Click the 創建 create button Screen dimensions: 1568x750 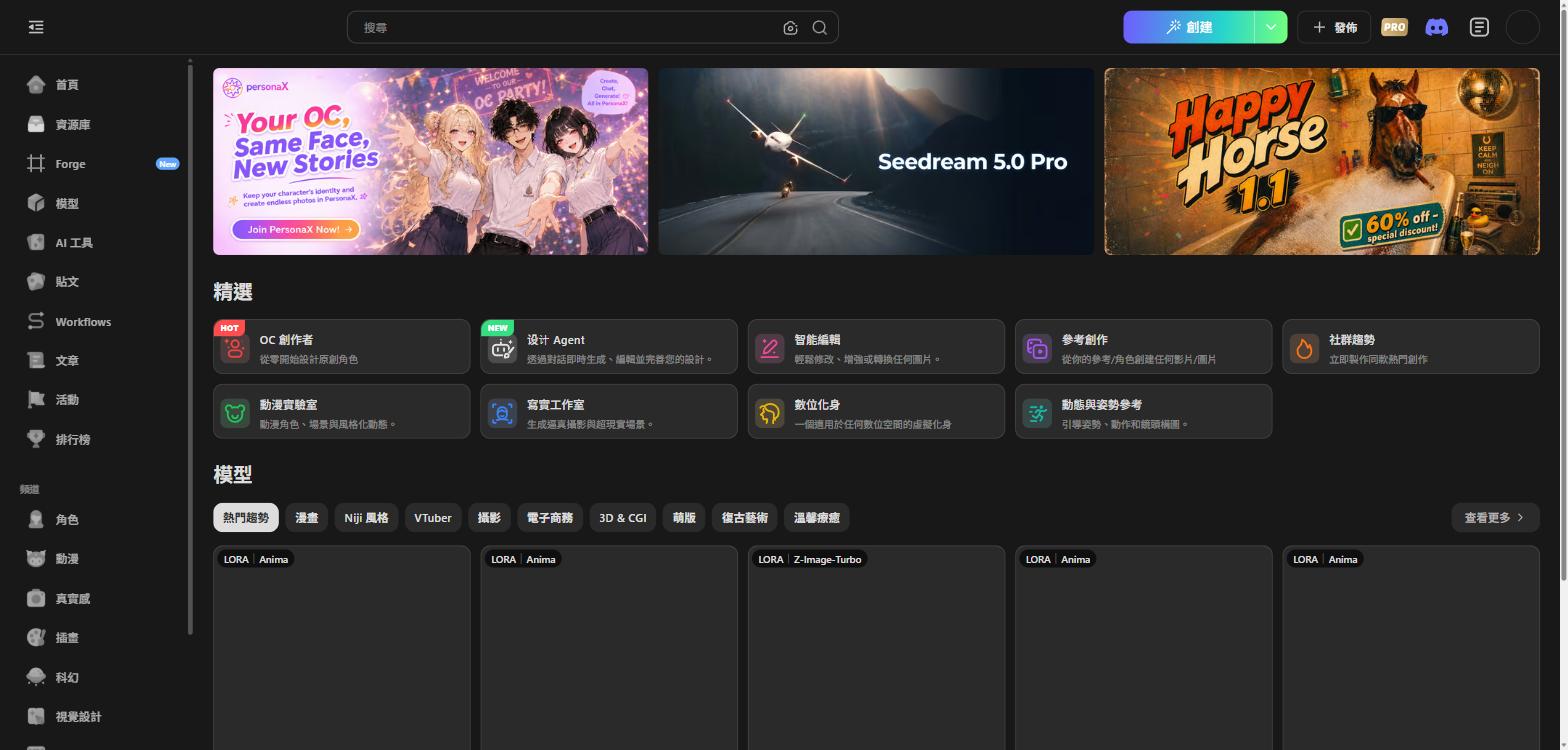[1189, 27]
